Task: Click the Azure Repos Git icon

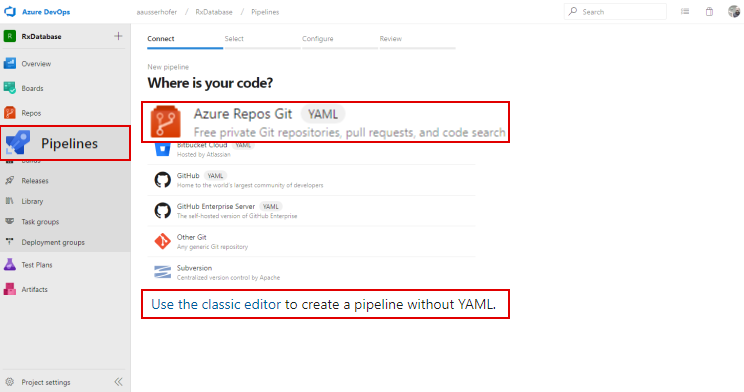Action: point(166,122)
